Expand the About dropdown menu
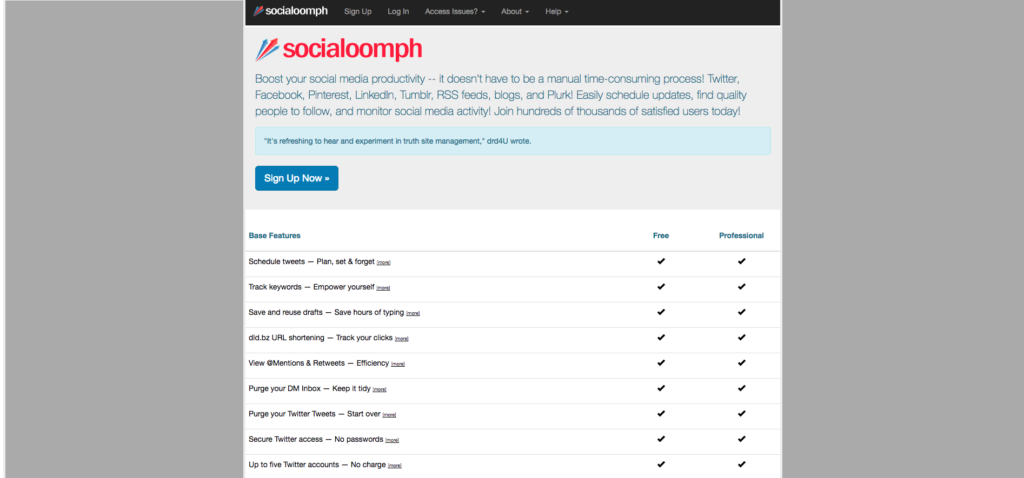Screen dimensions: 1024x478 coord(515,12)
